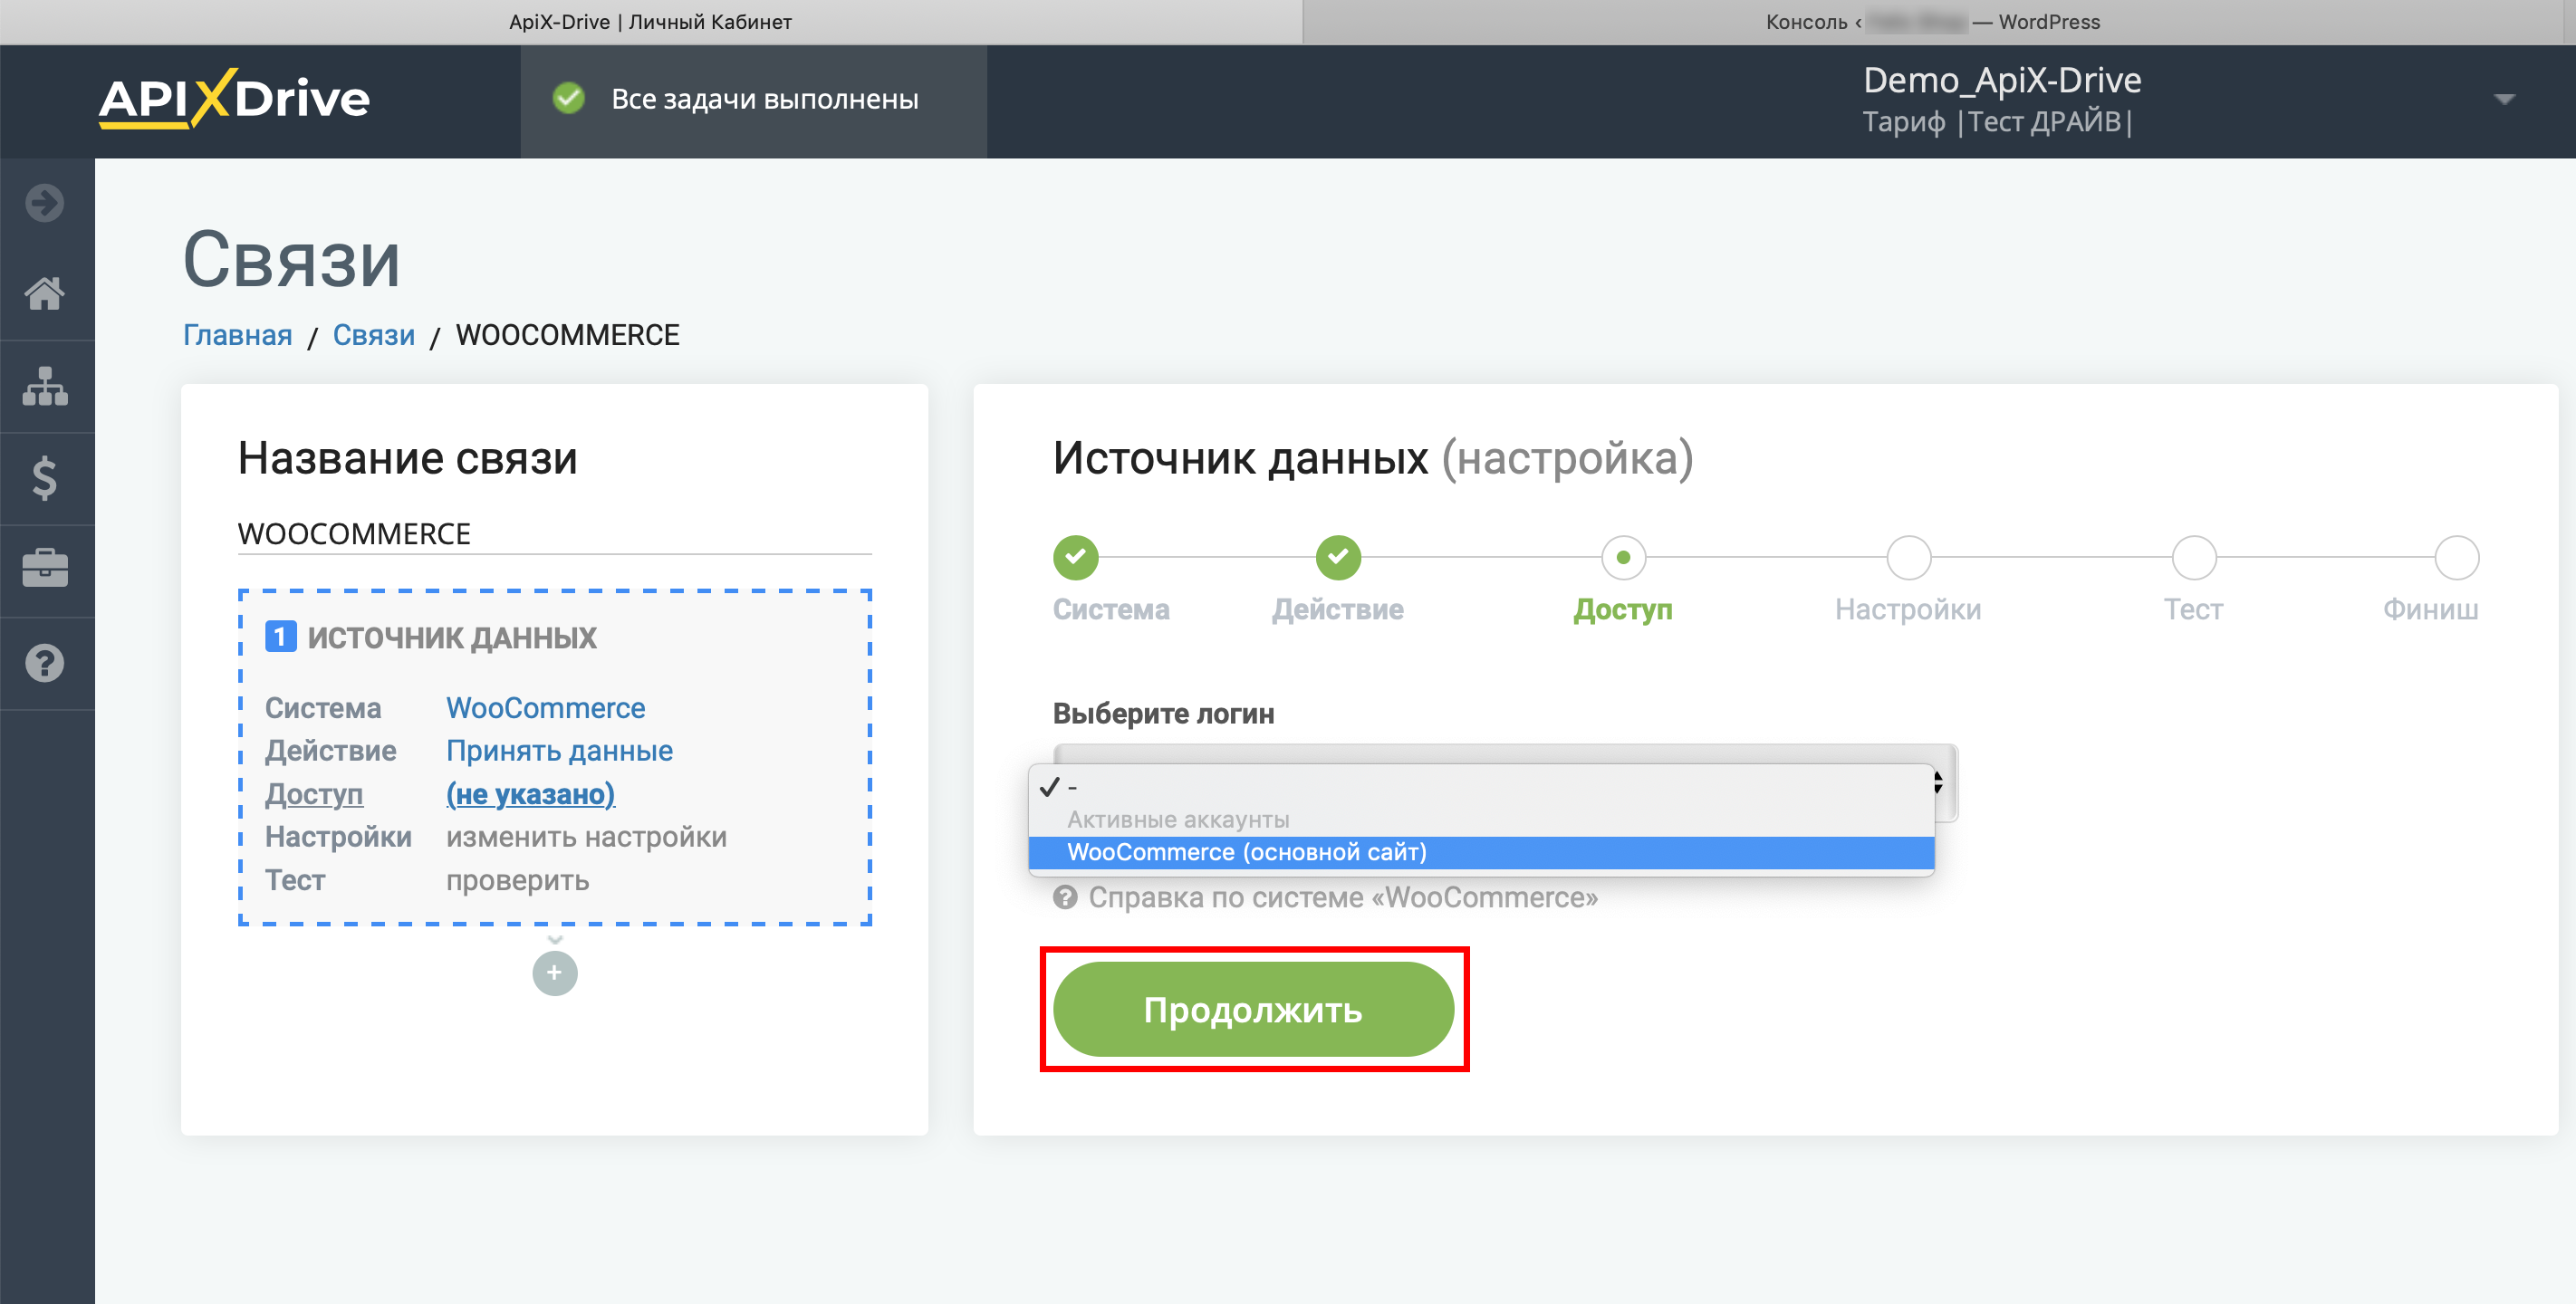Click the plus button to add a block
The height and width of the screenshot is (1304, 2576).
click(555, 973)
